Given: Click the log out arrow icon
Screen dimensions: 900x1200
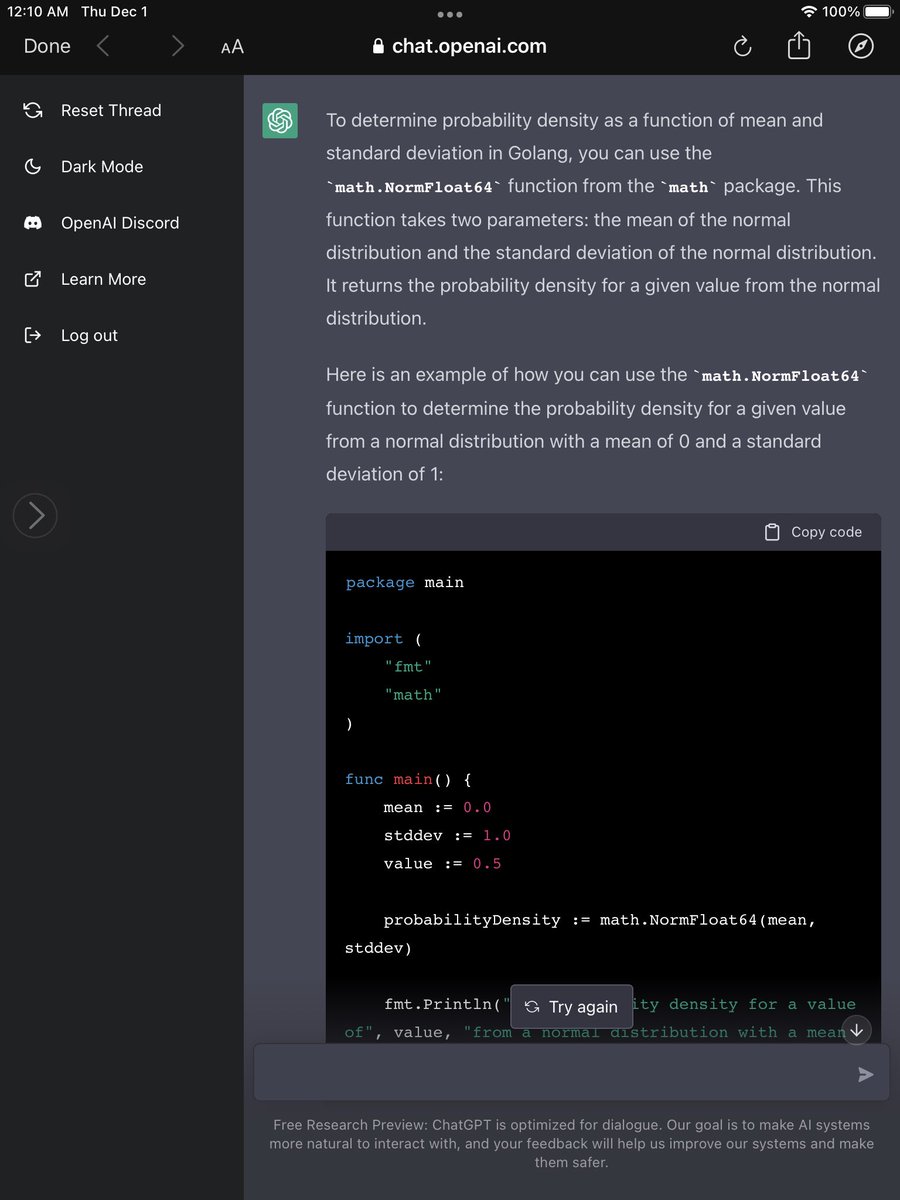Looking at the screenshot, I should [x=32, y=335].
